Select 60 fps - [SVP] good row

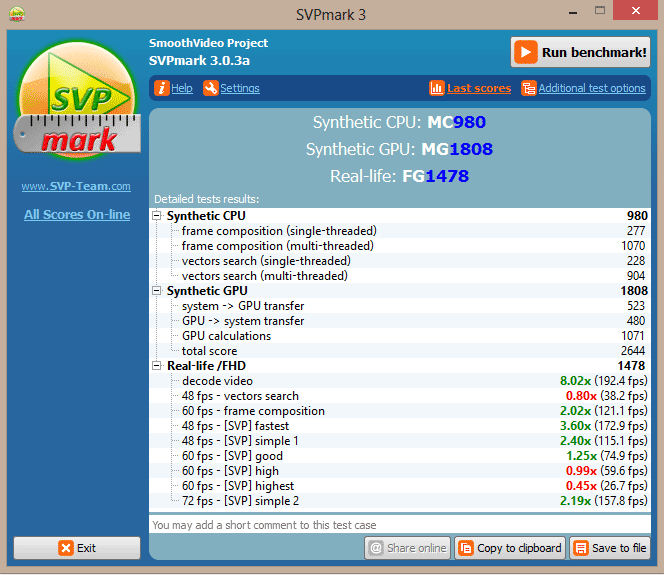coord(400,456)
